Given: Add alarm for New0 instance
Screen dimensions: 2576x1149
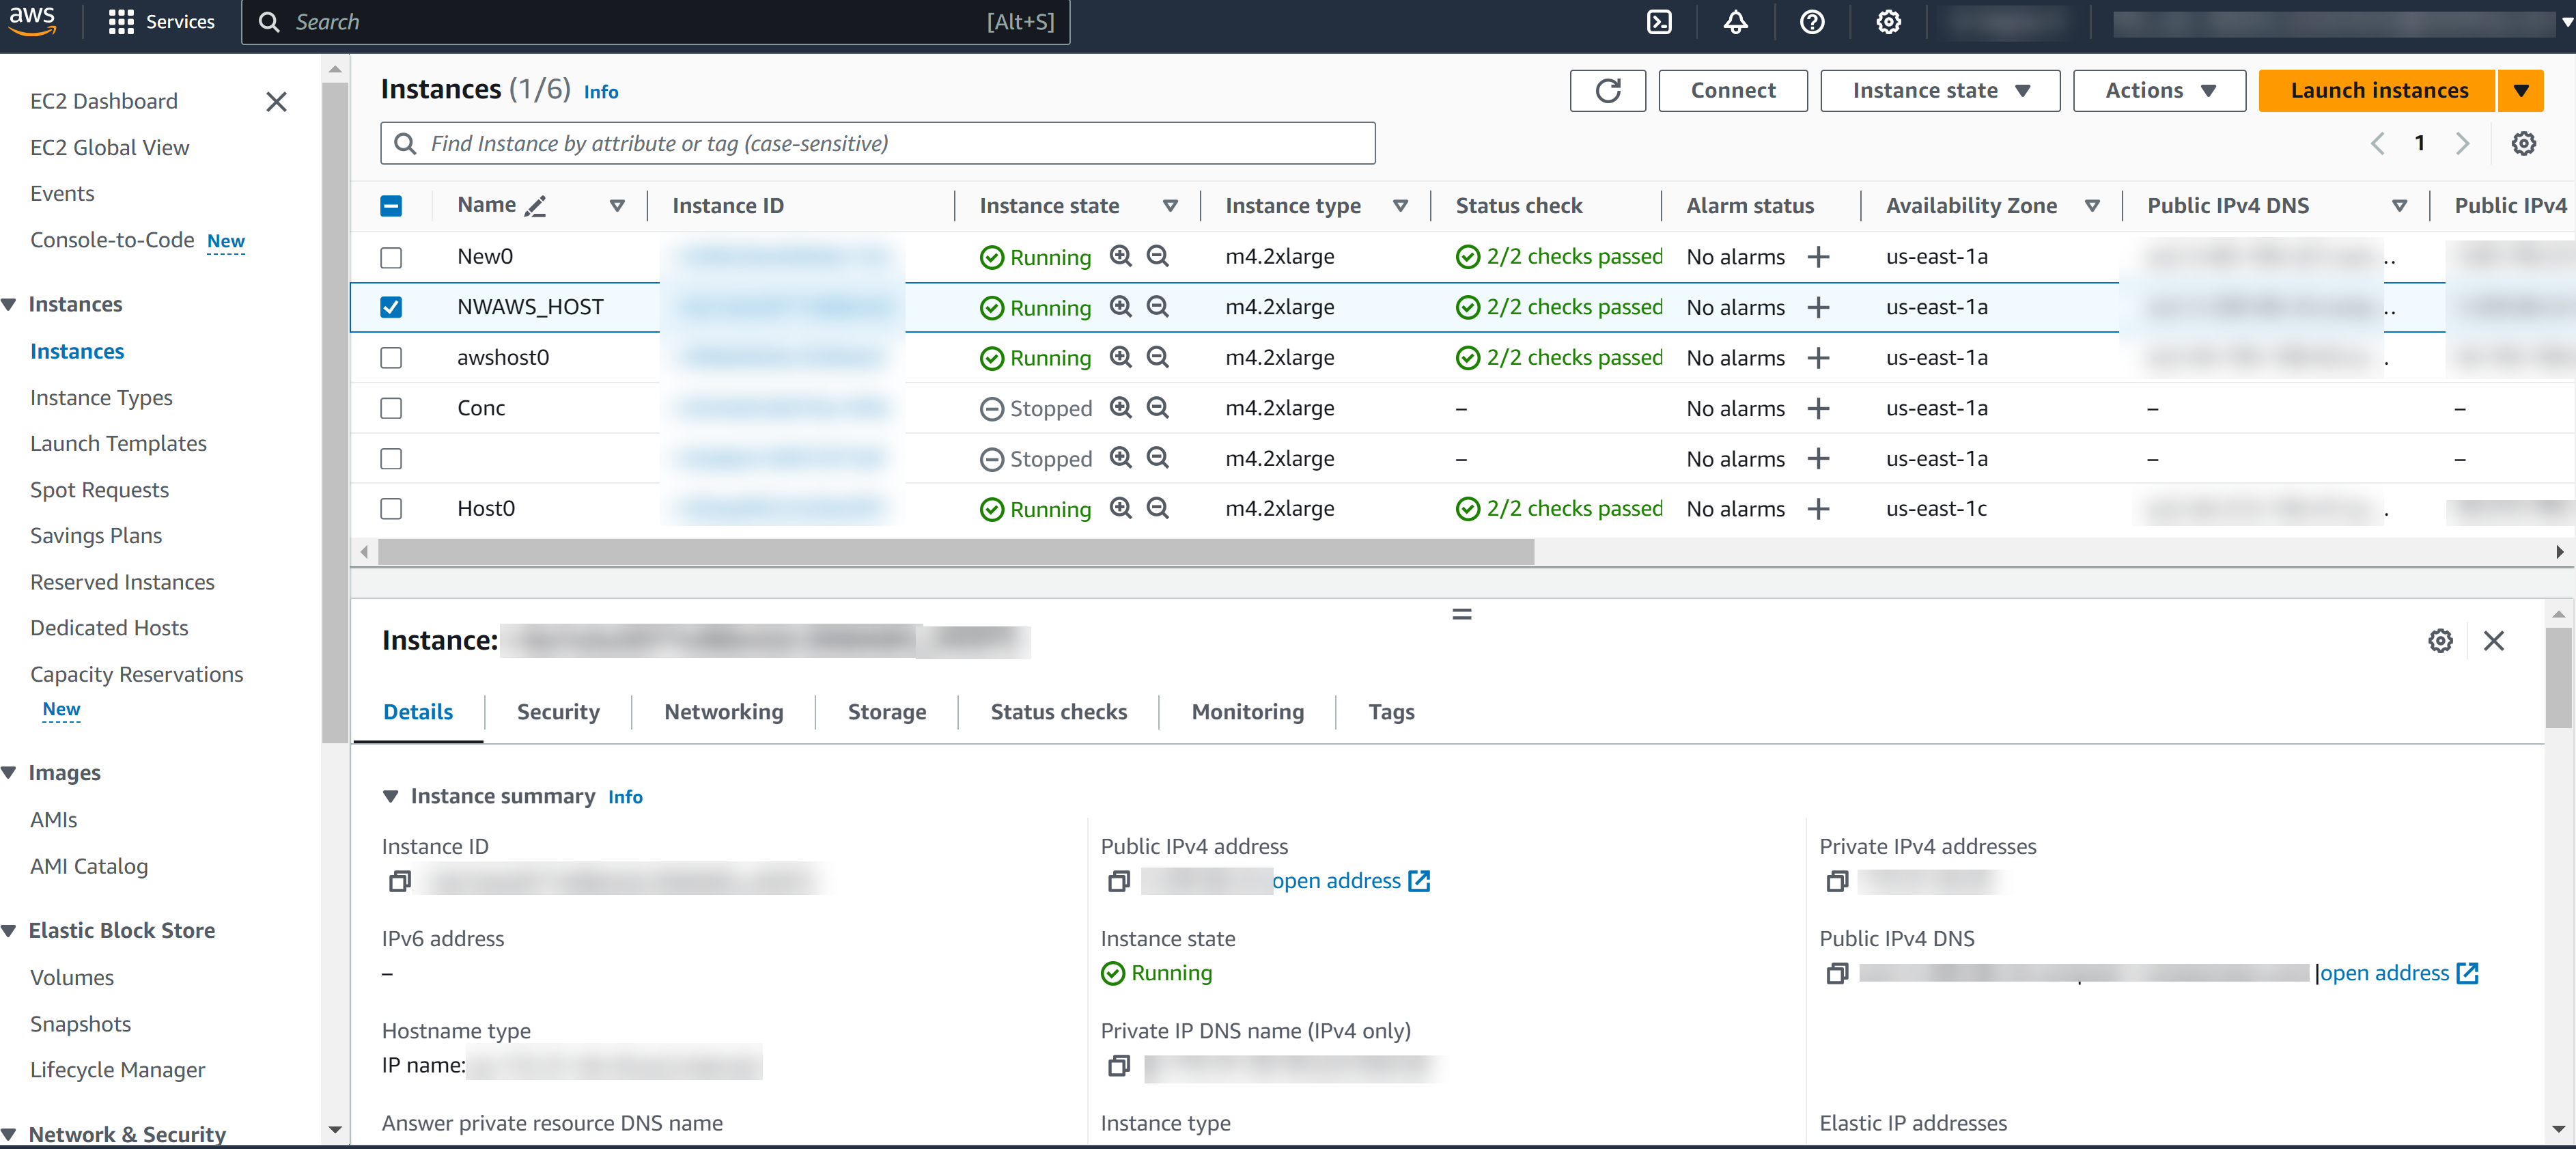Looking at the screenshot, I should point(1818,257).
